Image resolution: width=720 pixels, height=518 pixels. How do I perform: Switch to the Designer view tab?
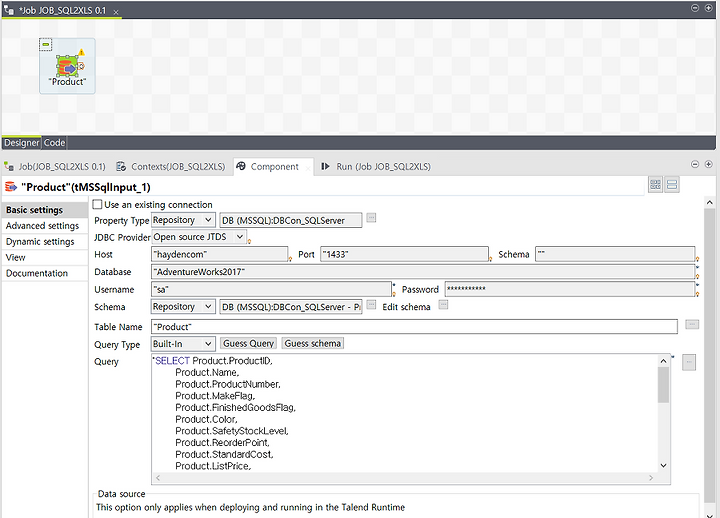tap(22, 143)
